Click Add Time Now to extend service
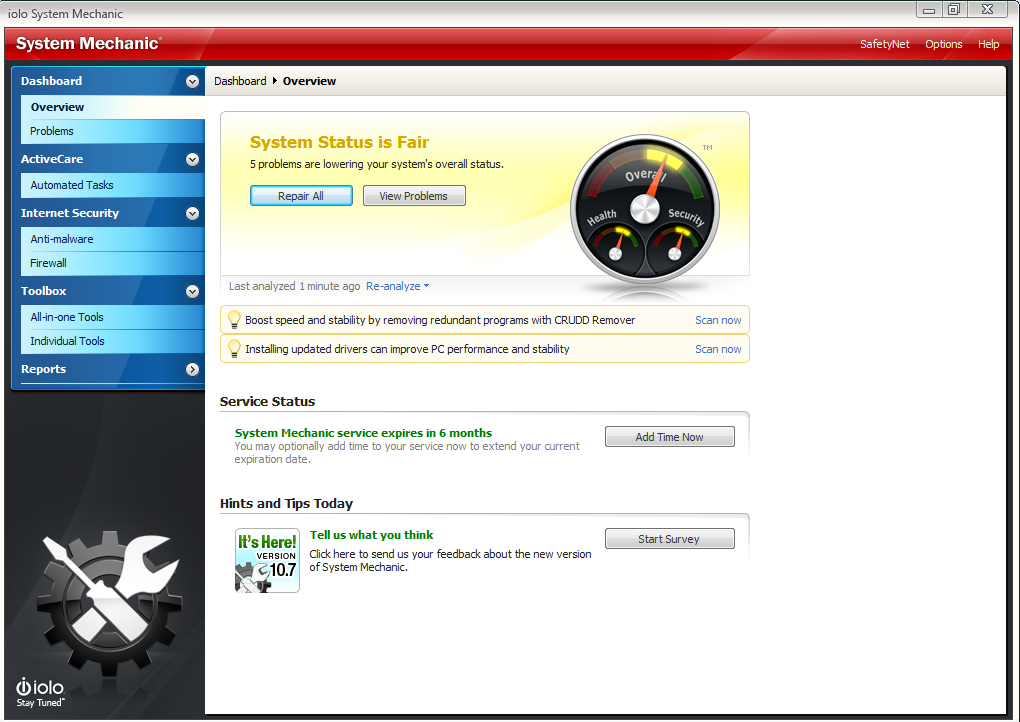1020x722 pixels. tap(669, 436)
